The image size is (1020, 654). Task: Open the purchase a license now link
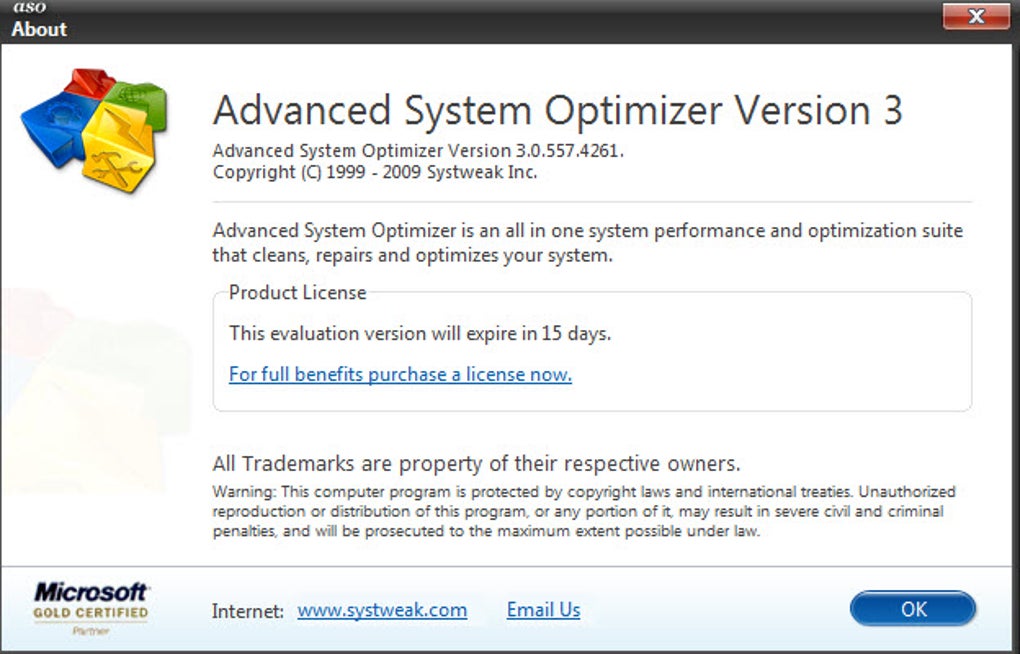[400, 374]
